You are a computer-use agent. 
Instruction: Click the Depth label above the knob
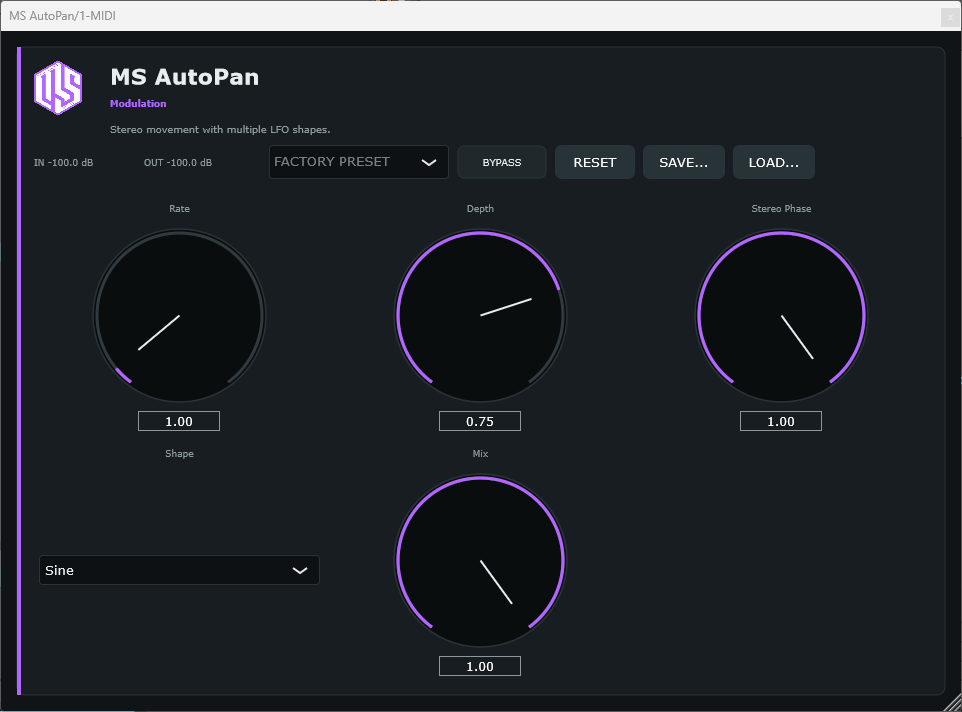(x=480, y=209)
